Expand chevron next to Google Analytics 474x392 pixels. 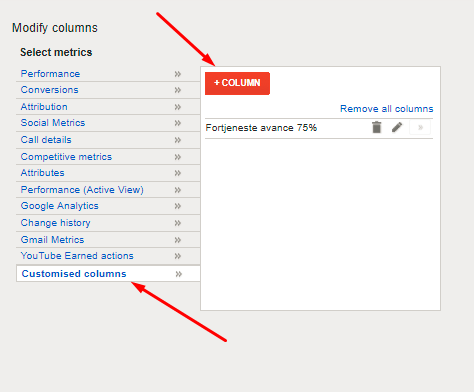click(178, 206)
